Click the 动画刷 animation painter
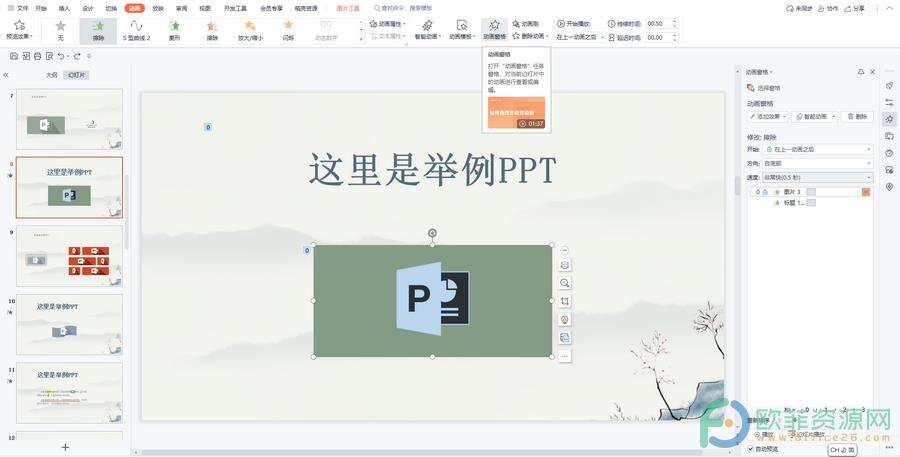Viewport: 900px width, 457px height. coord(526,24)
